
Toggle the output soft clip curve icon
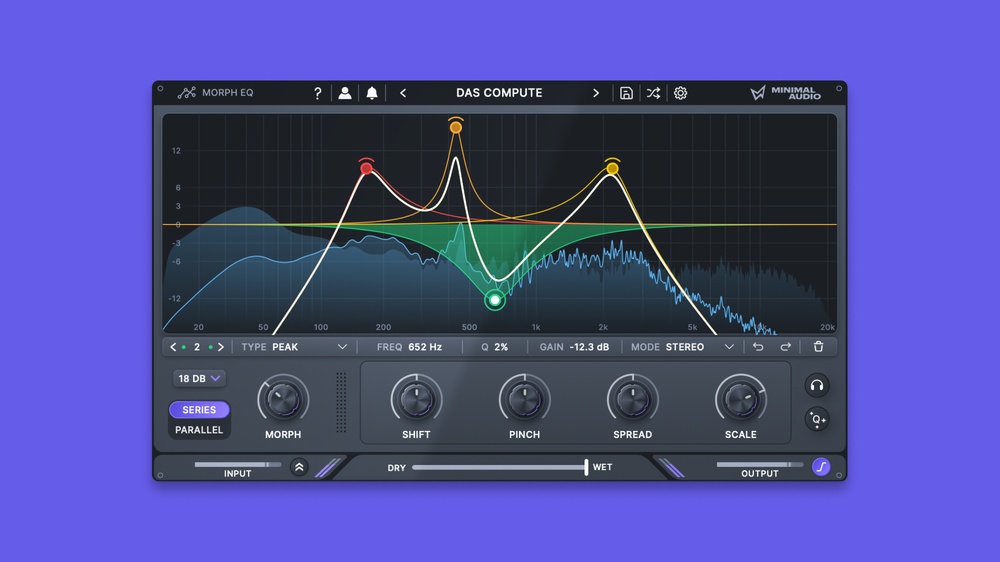click(x=821, y=467)
